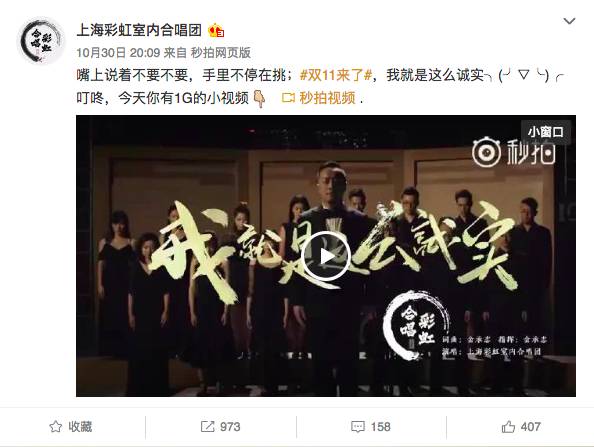Click the video camera icon beside 秒拍视频
This screenshot has width=594, height=447.
pyautogui.click(x=288, y=98)
